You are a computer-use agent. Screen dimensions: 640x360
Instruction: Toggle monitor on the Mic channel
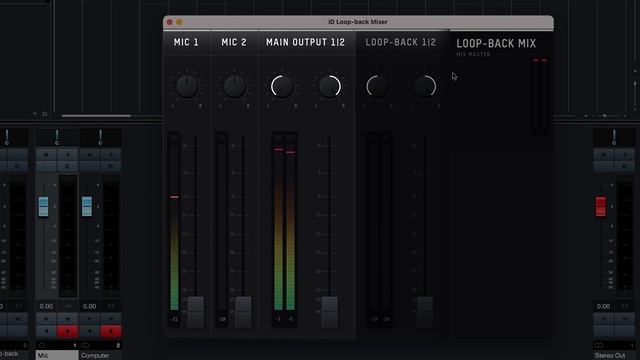pos(46,331)
